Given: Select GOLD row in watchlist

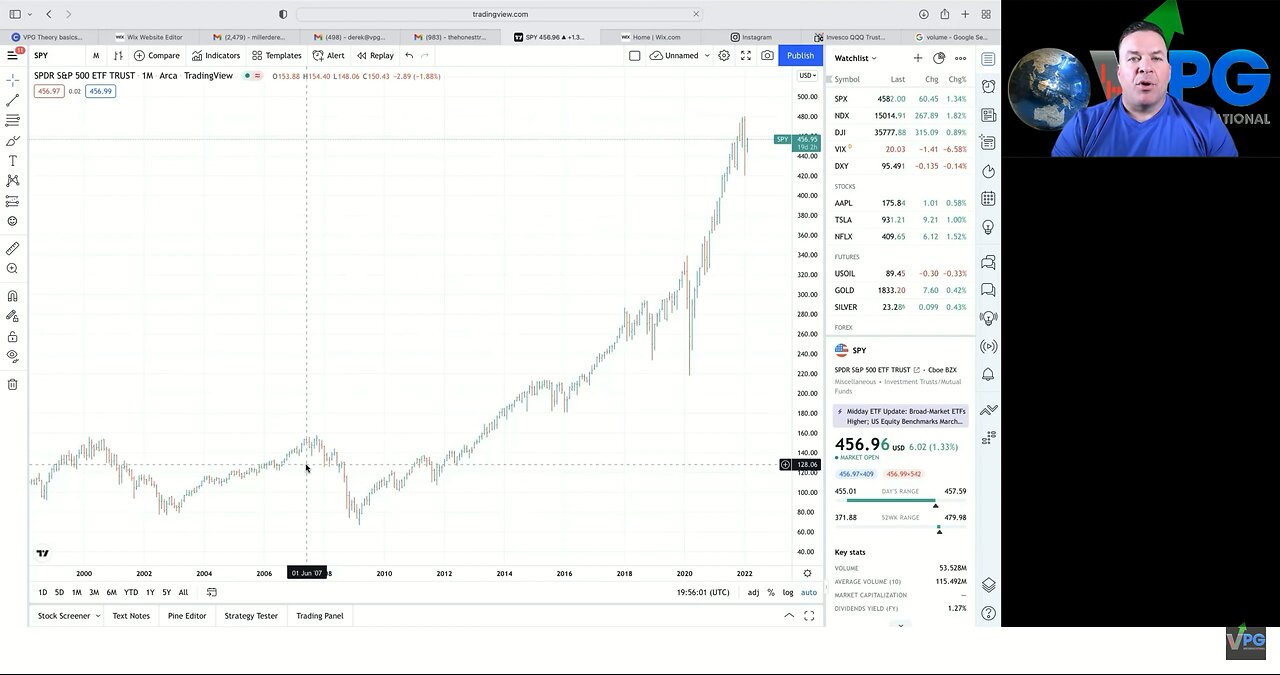Looking at the screenshot, I should (x=901, y=290).
